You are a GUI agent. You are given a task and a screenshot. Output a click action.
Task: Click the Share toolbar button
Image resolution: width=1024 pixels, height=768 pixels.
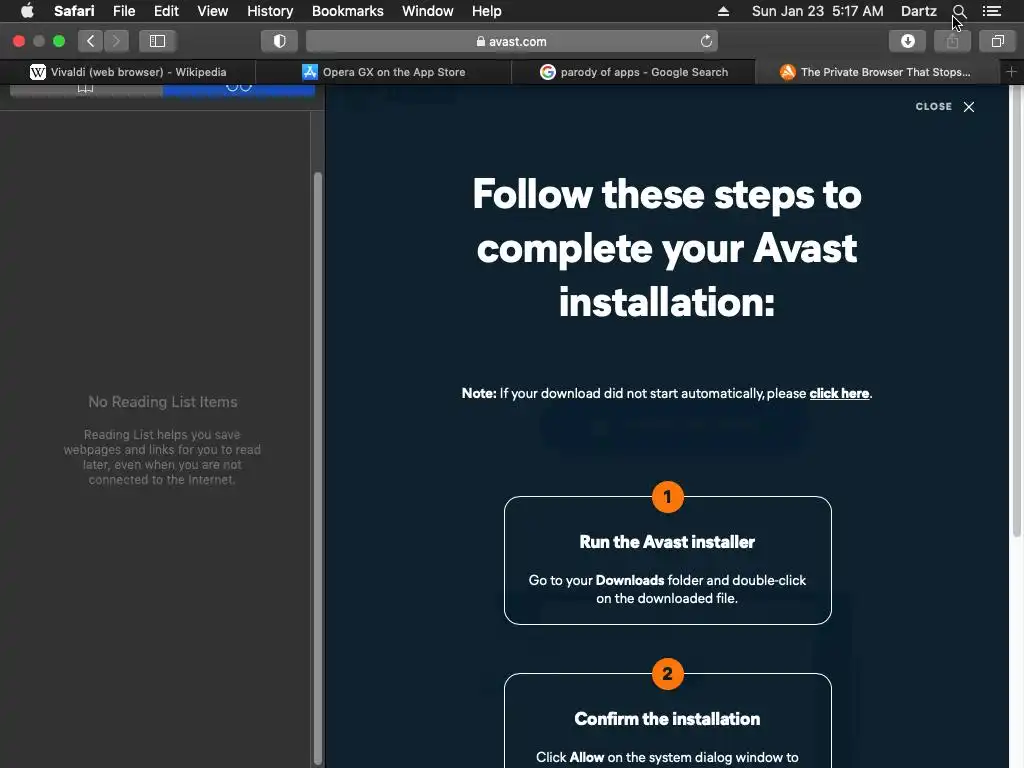(952, 41)
